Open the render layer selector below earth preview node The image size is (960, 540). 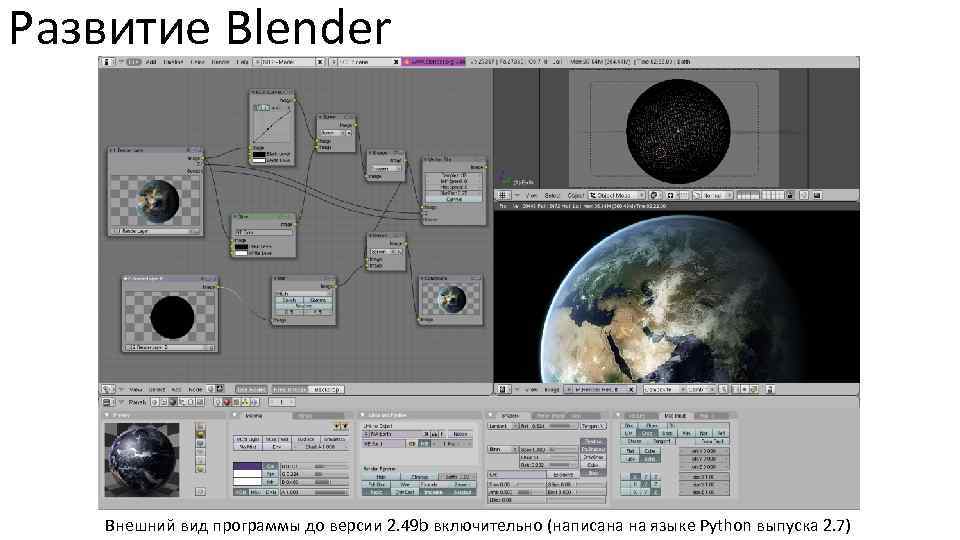coord(156,231)
